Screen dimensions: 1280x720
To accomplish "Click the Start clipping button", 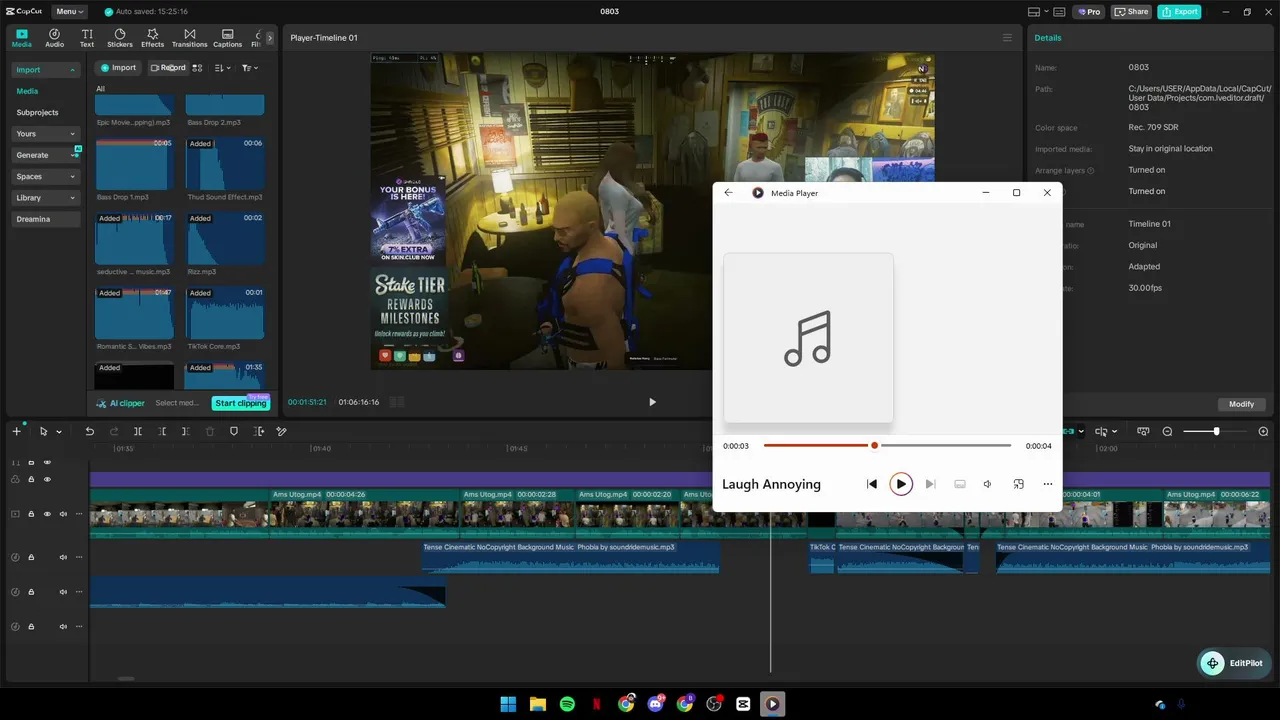I will (x=241, y=403).
